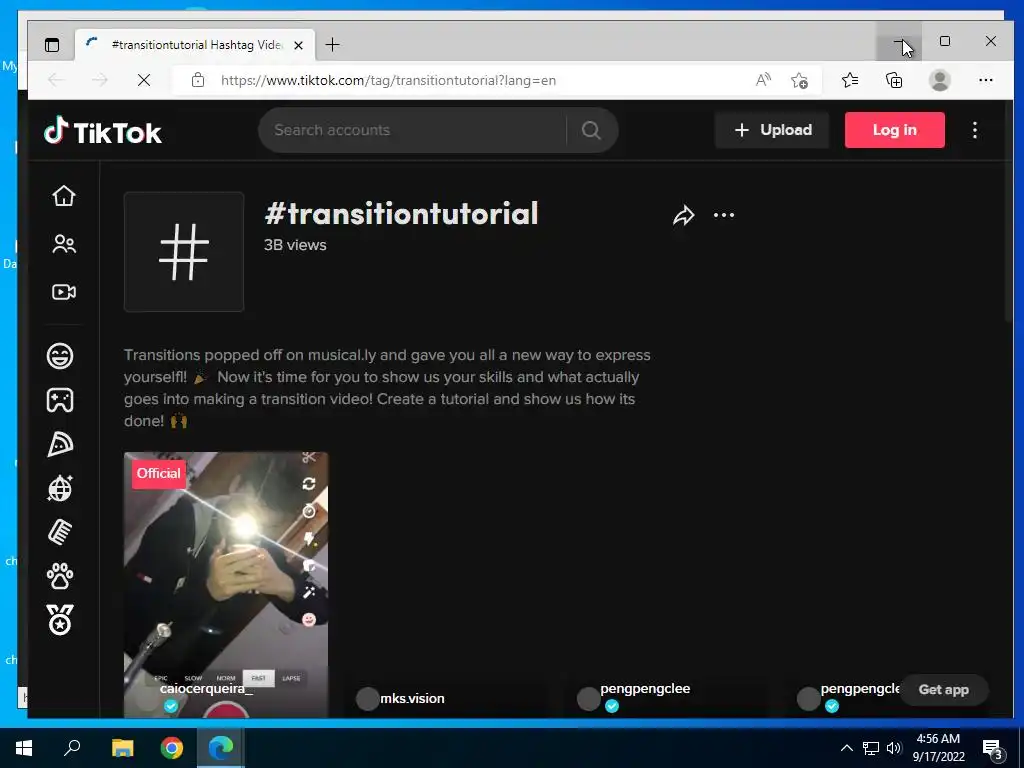Open File Explorer from taskbar
1024x768 pixels.
(122, 748)
